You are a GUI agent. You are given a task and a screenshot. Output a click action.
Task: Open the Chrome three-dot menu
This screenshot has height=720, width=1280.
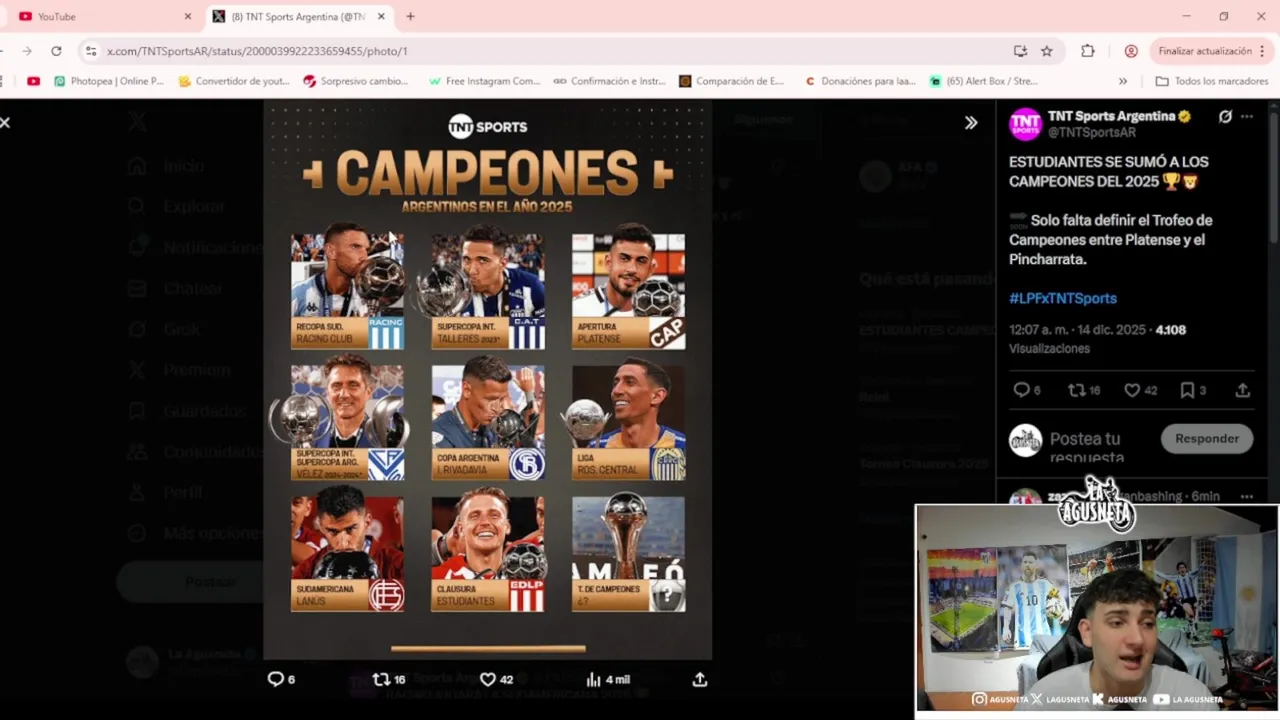pyautogui.click(x=1262, y=51)
